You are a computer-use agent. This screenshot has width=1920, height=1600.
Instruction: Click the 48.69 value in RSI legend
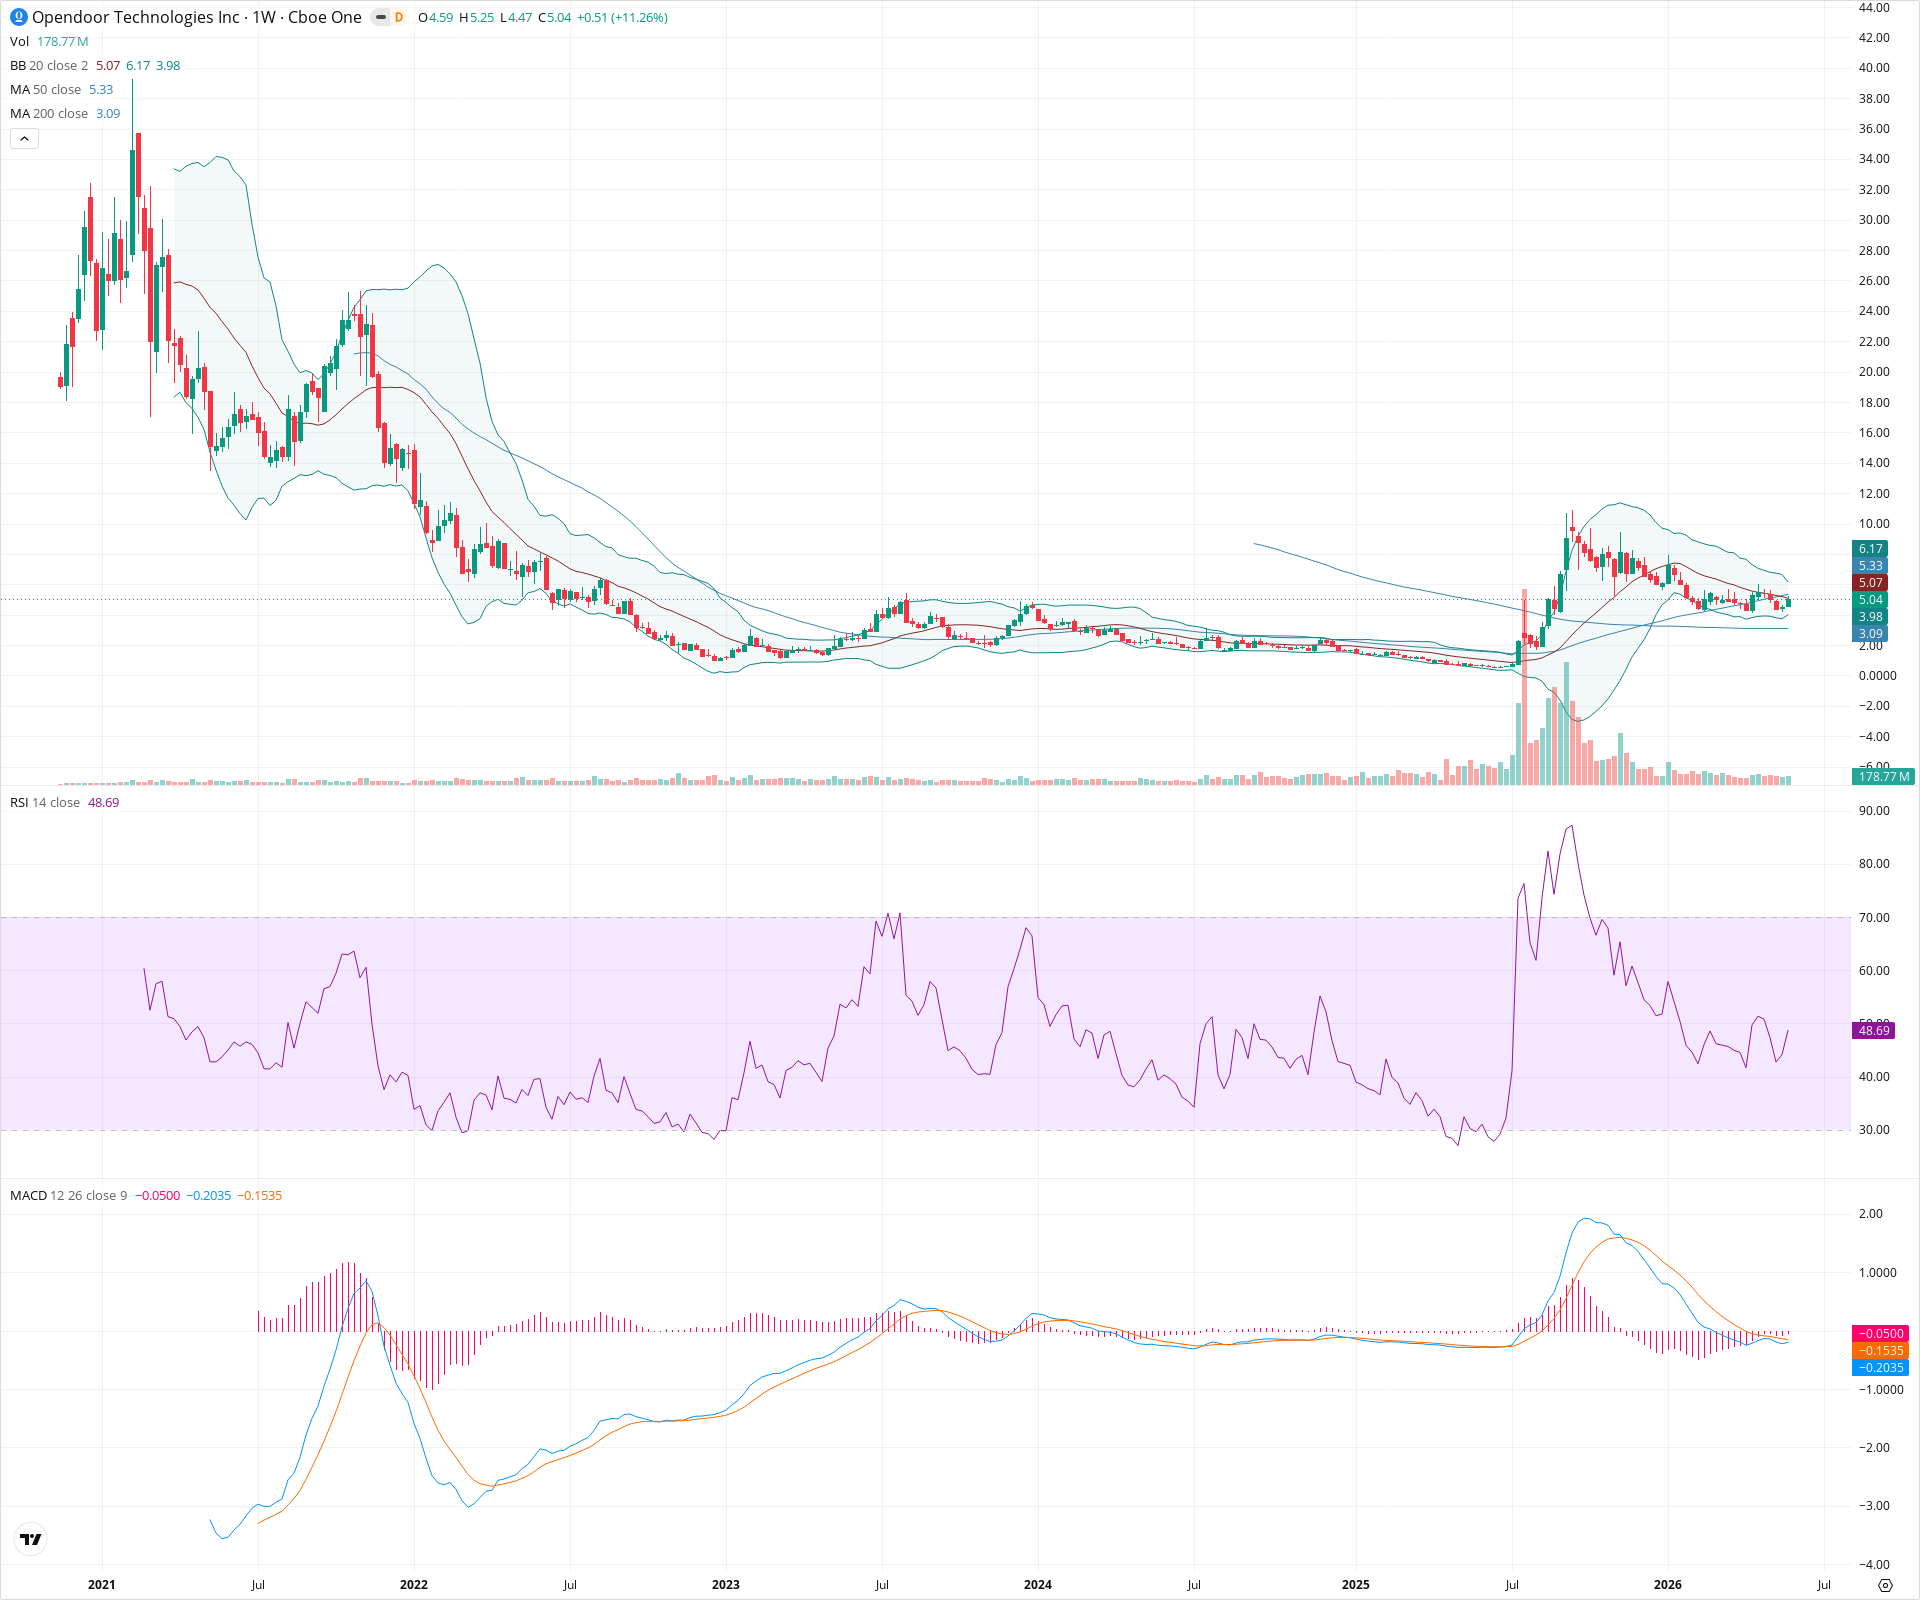pyautogui.click(x=103, y=802)
